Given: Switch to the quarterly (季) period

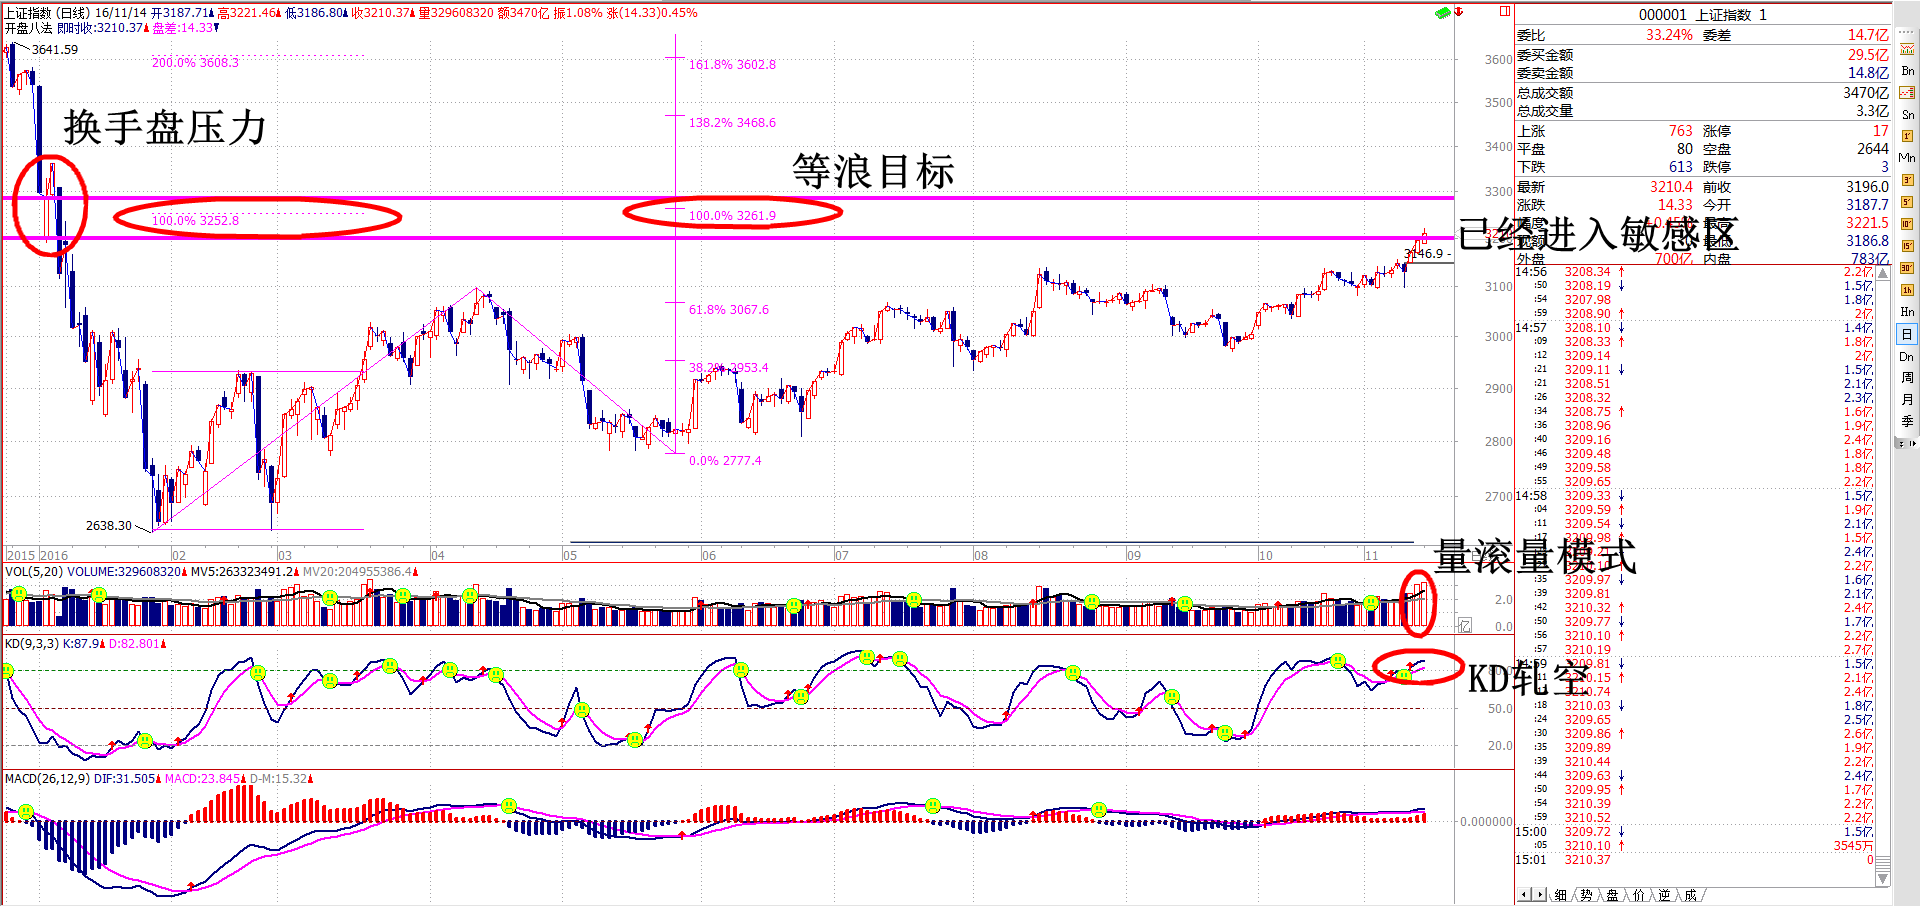Looking at the screenshot, I should coord(1907,422).
